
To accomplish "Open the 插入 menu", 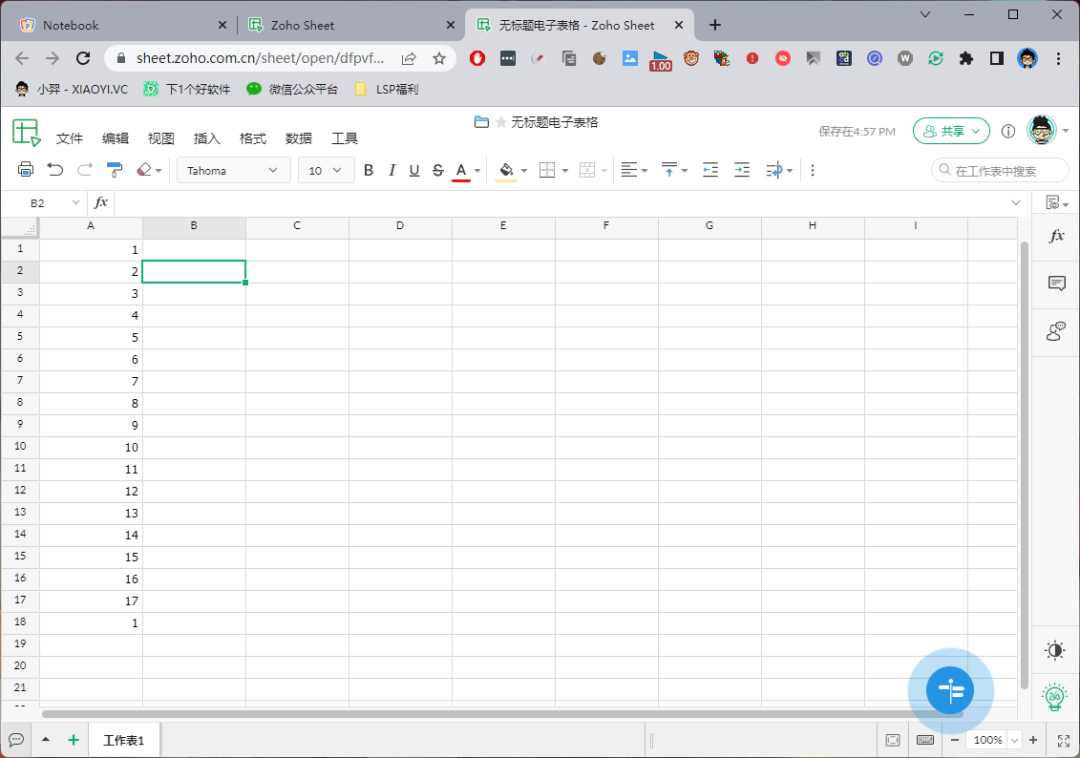I will [x=206, y=138].
